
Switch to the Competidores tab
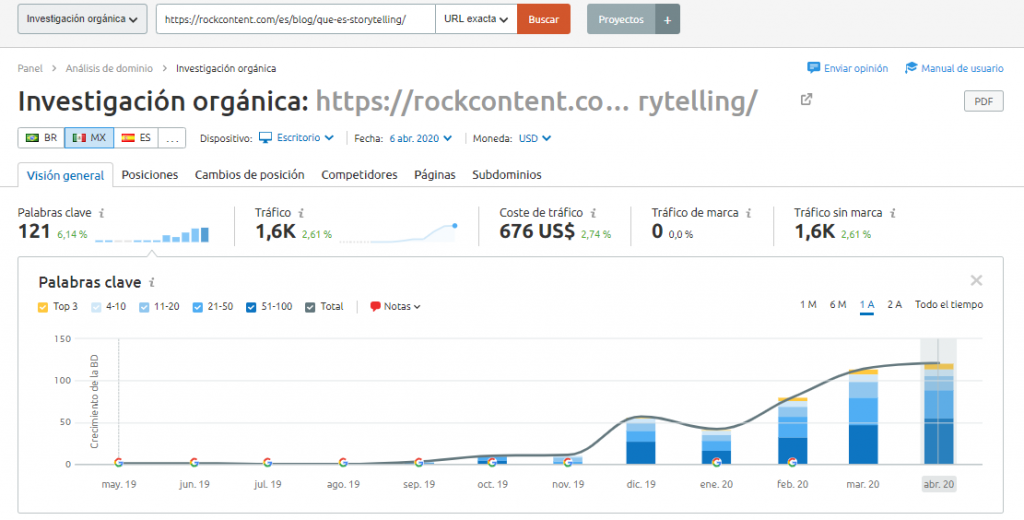tap(359, 174)
